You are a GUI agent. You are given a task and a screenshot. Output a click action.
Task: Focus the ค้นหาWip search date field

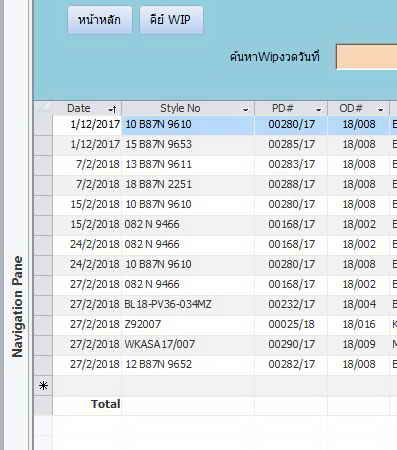coord(366,57)
